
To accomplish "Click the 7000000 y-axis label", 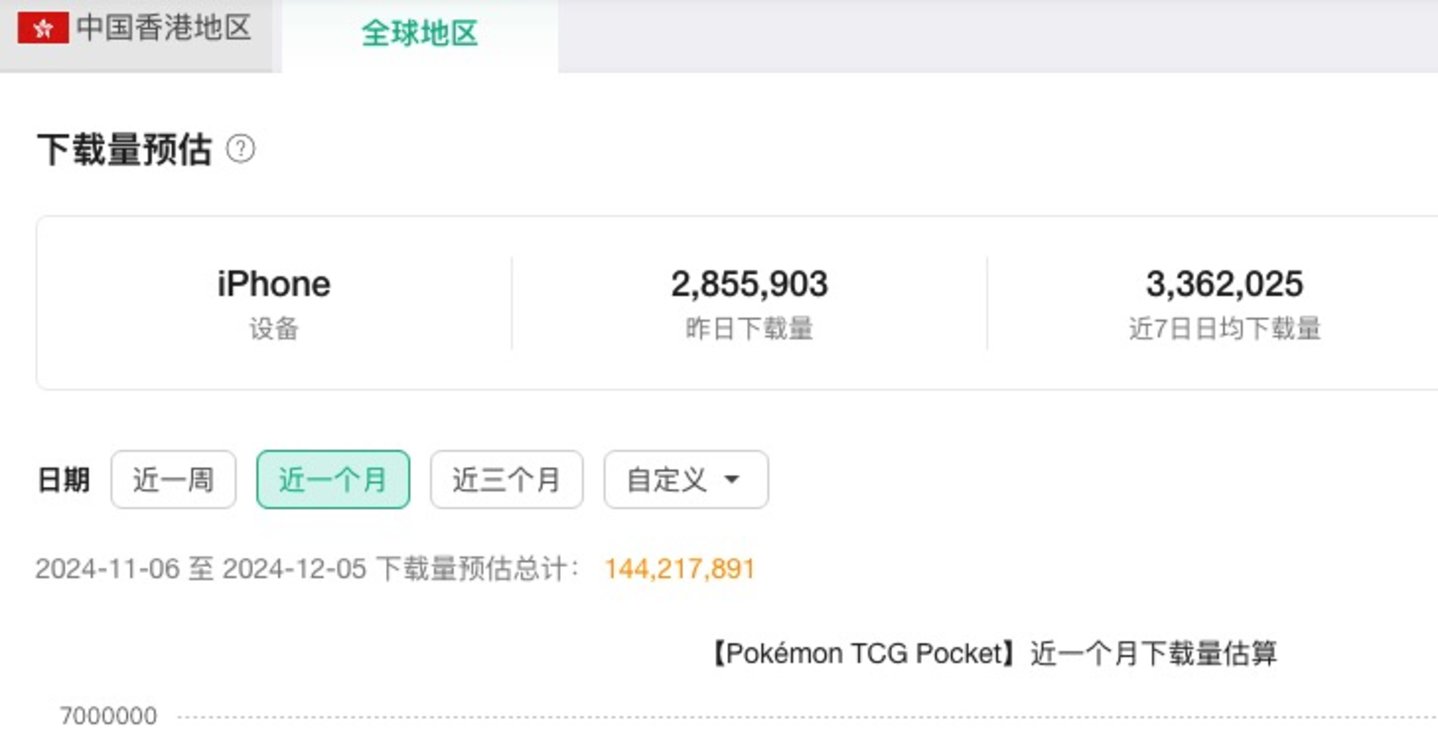I will [x=108, y=716].
